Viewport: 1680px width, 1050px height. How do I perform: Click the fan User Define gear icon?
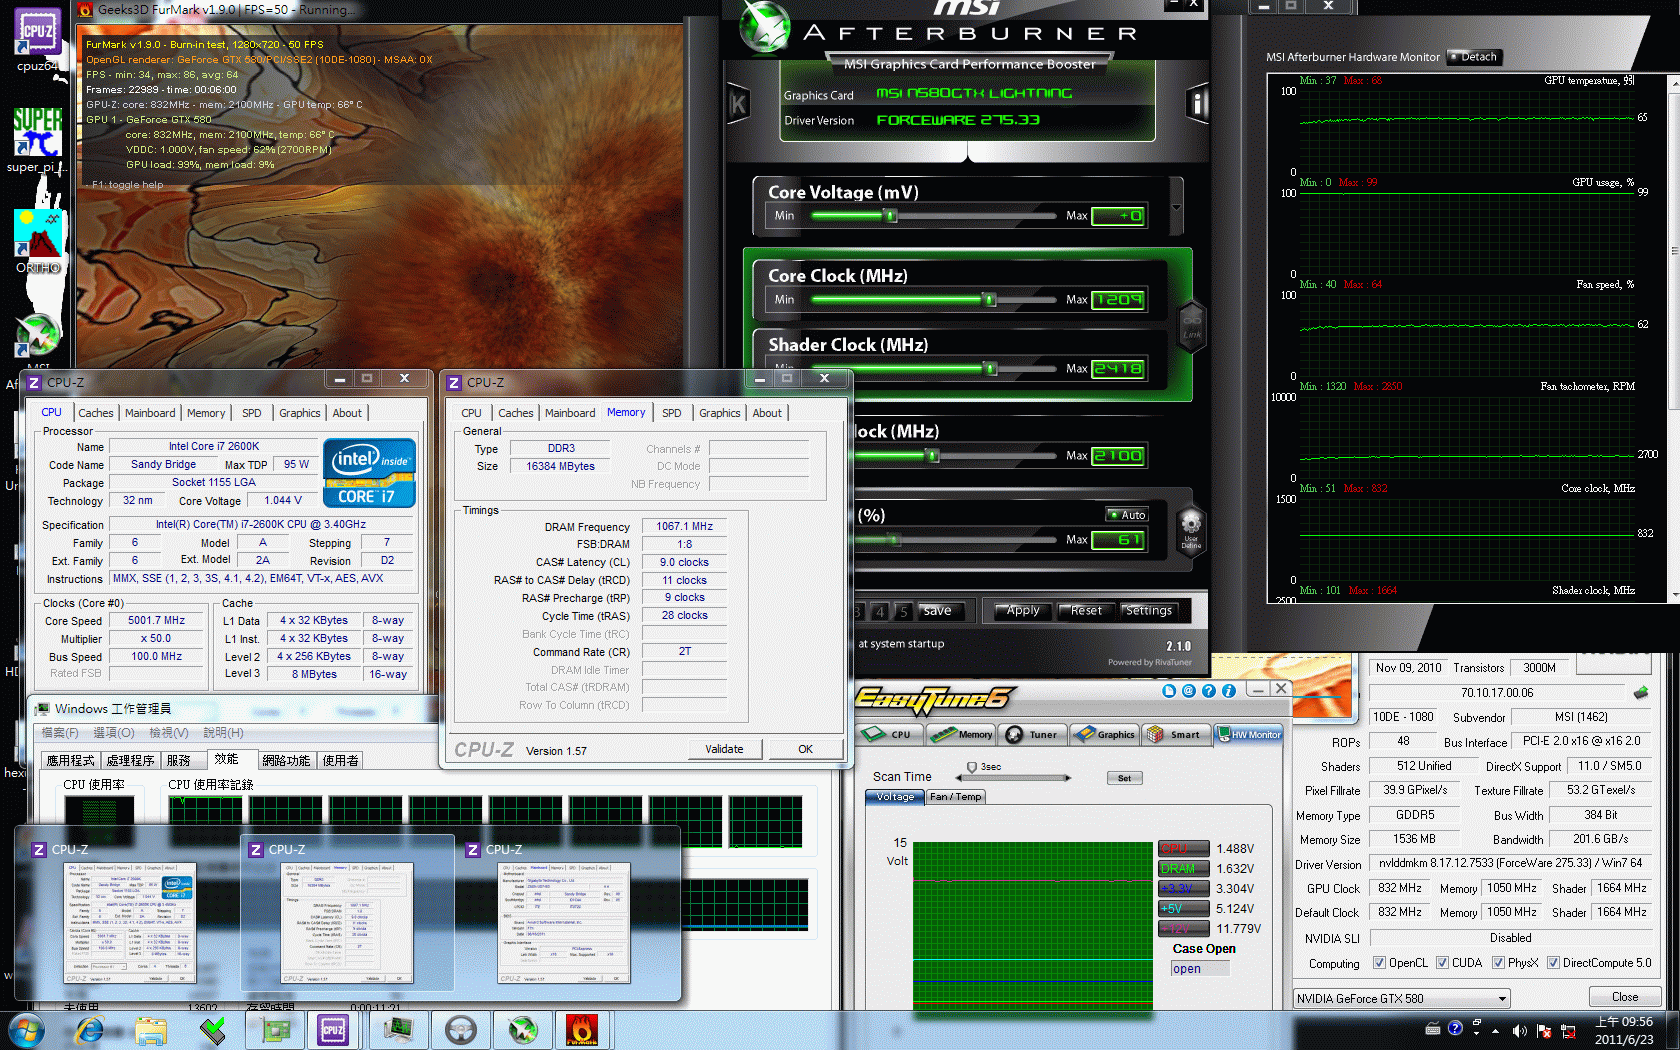[1191, 529]
